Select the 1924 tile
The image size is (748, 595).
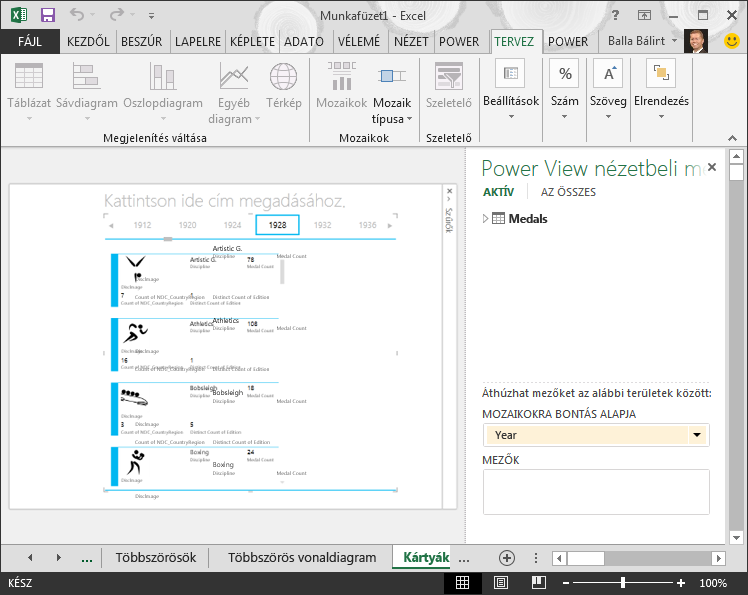232,225
